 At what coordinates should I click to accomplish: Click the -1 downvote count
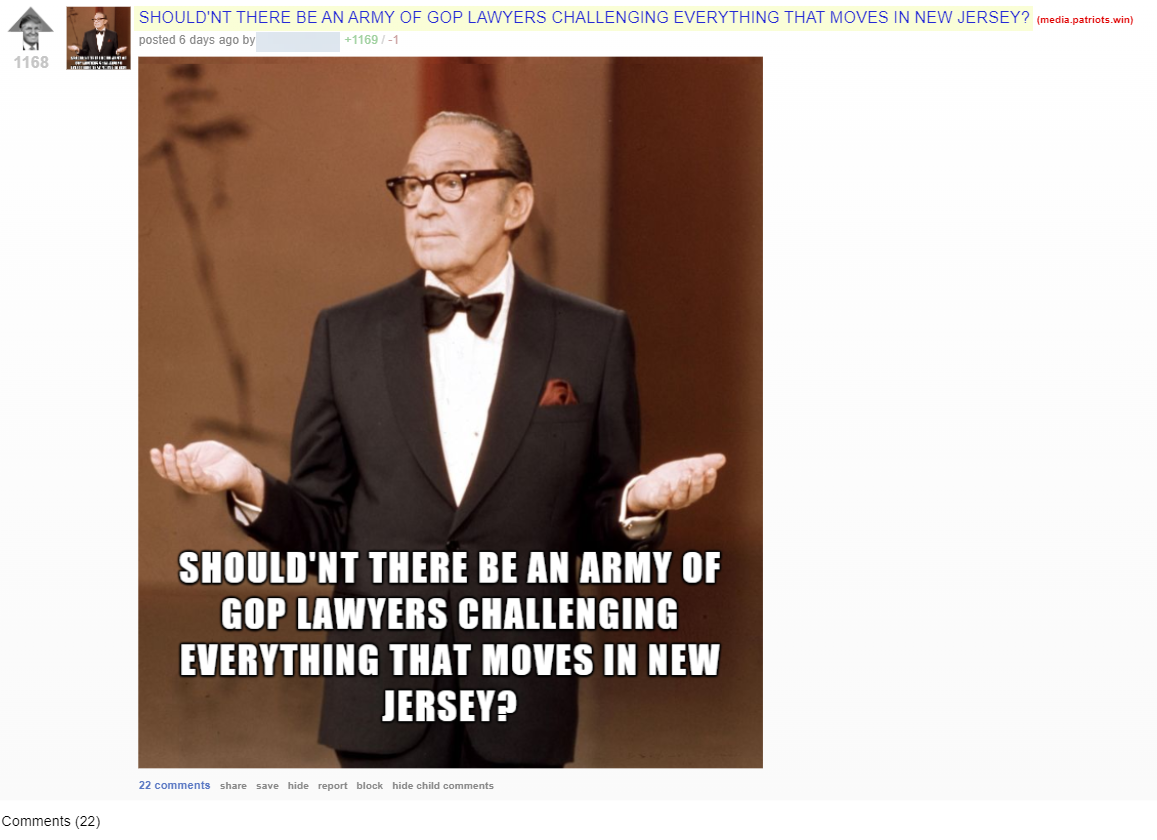(393, 40)
